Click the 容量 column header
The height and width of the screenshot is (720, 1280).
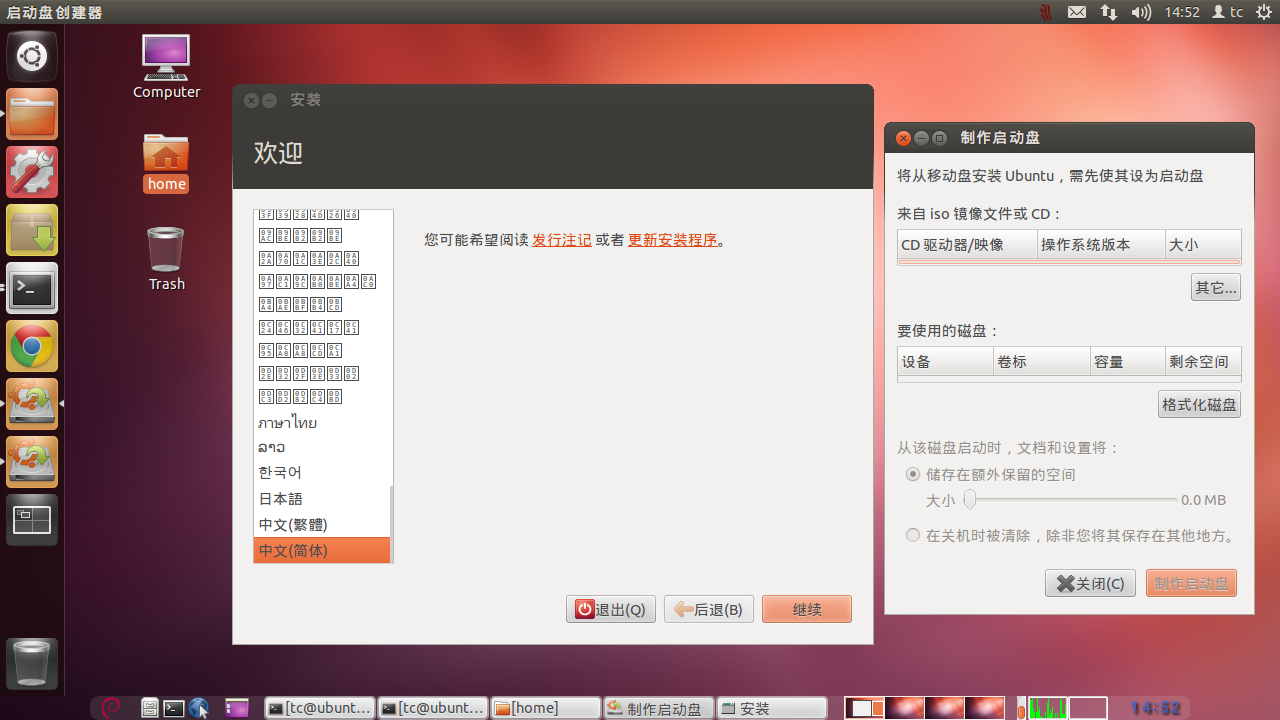1127,361
